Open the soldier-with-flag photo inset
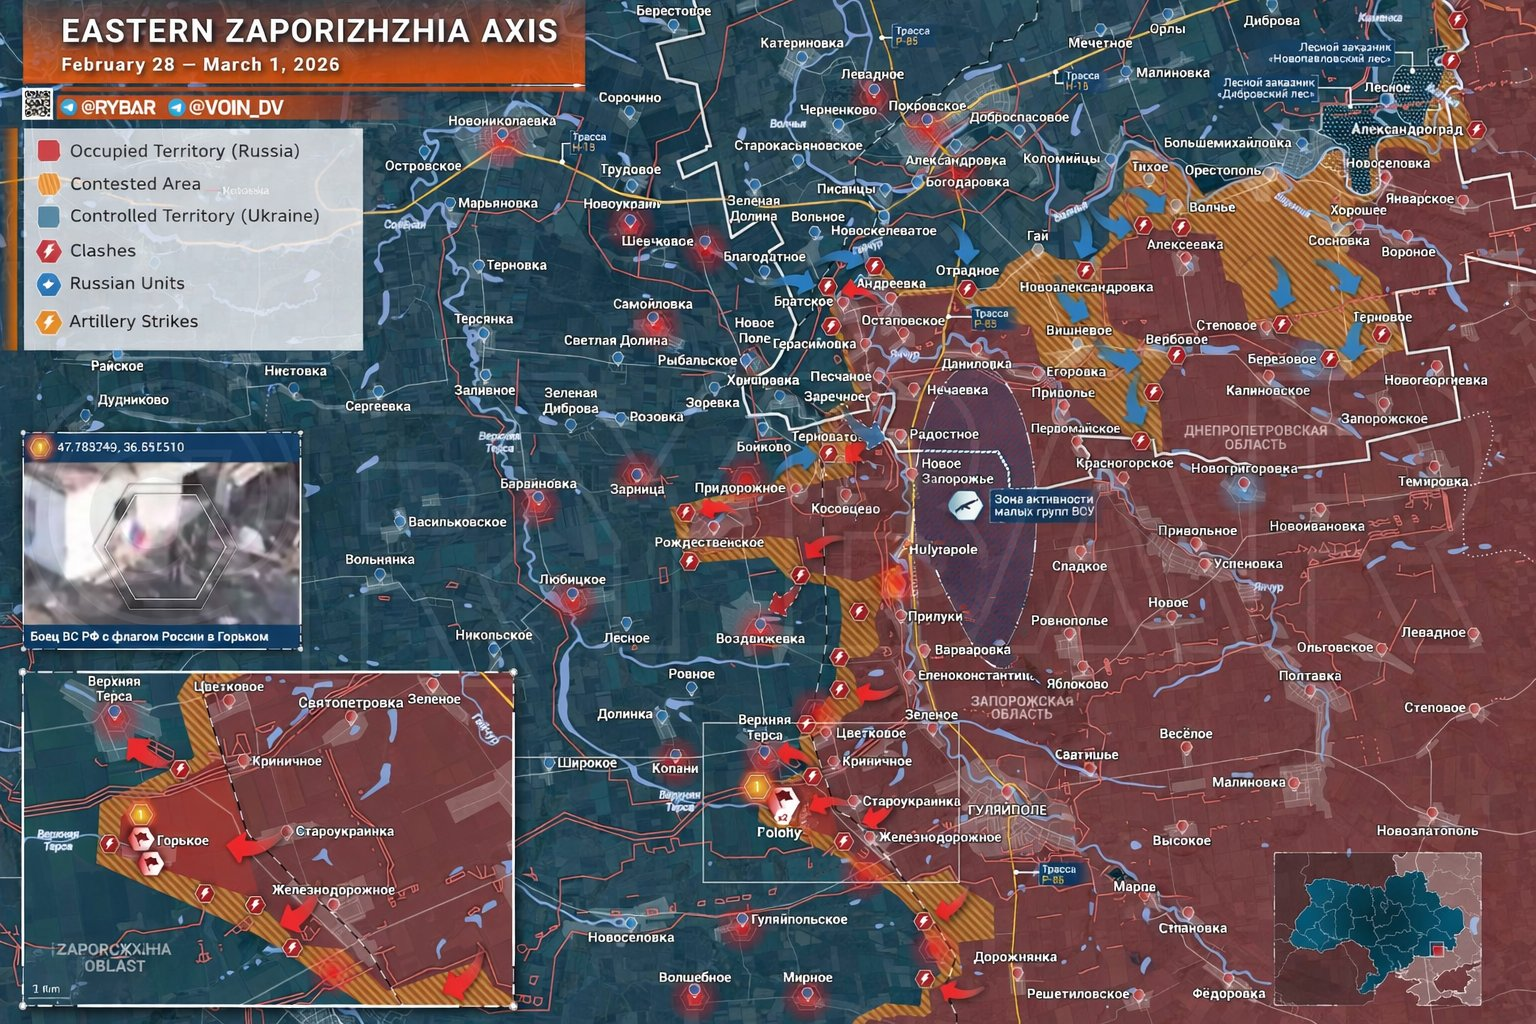 [x=161, y=543]
